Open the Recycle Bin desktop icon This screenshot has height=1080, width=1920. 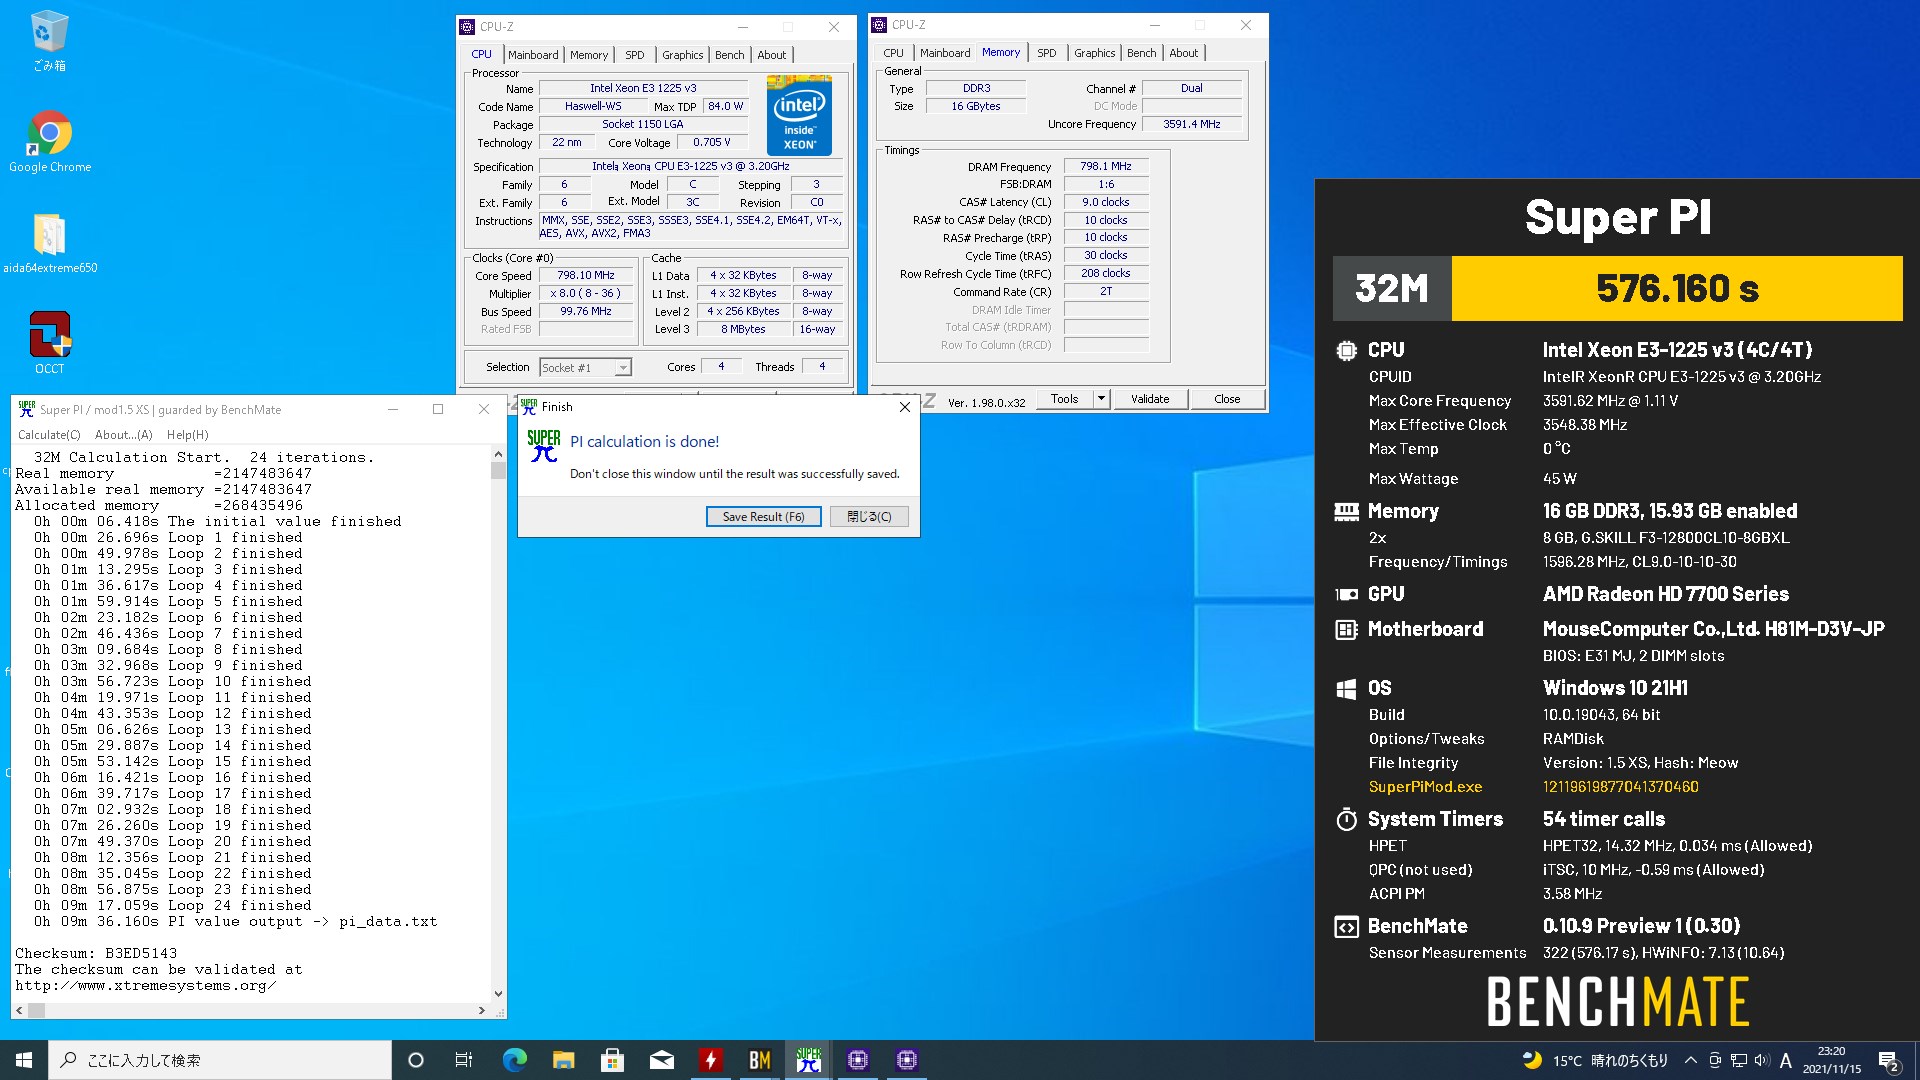49,42
